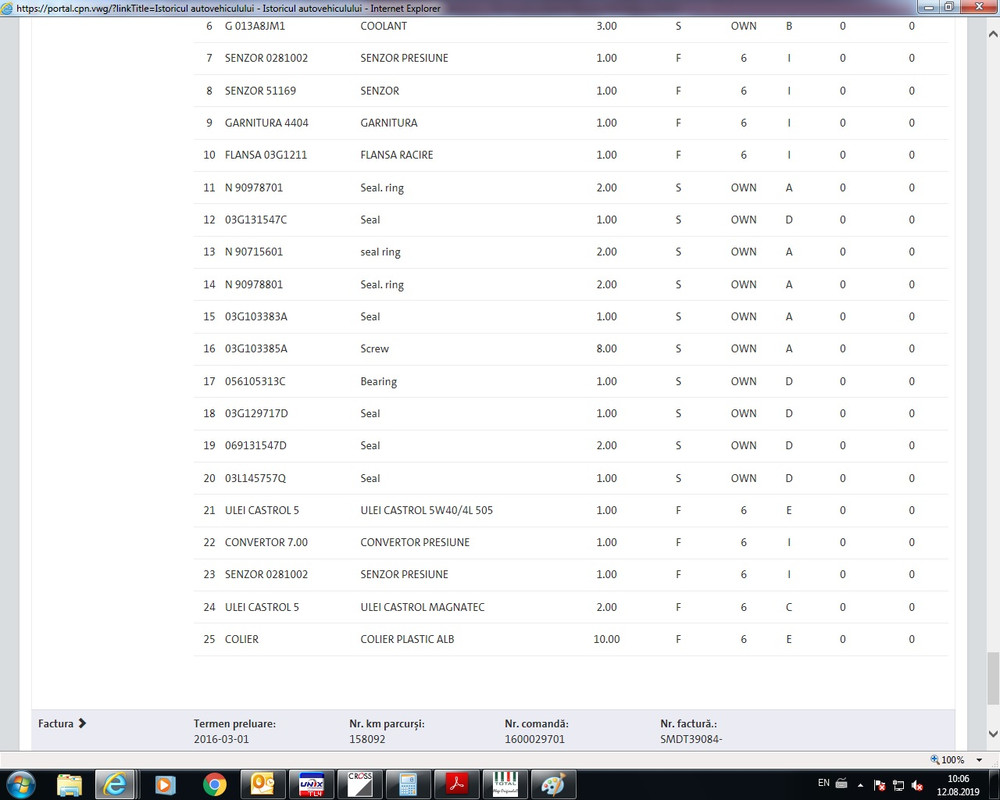Select the CONVERTOR PRESIUNE description

click(415, 542)
